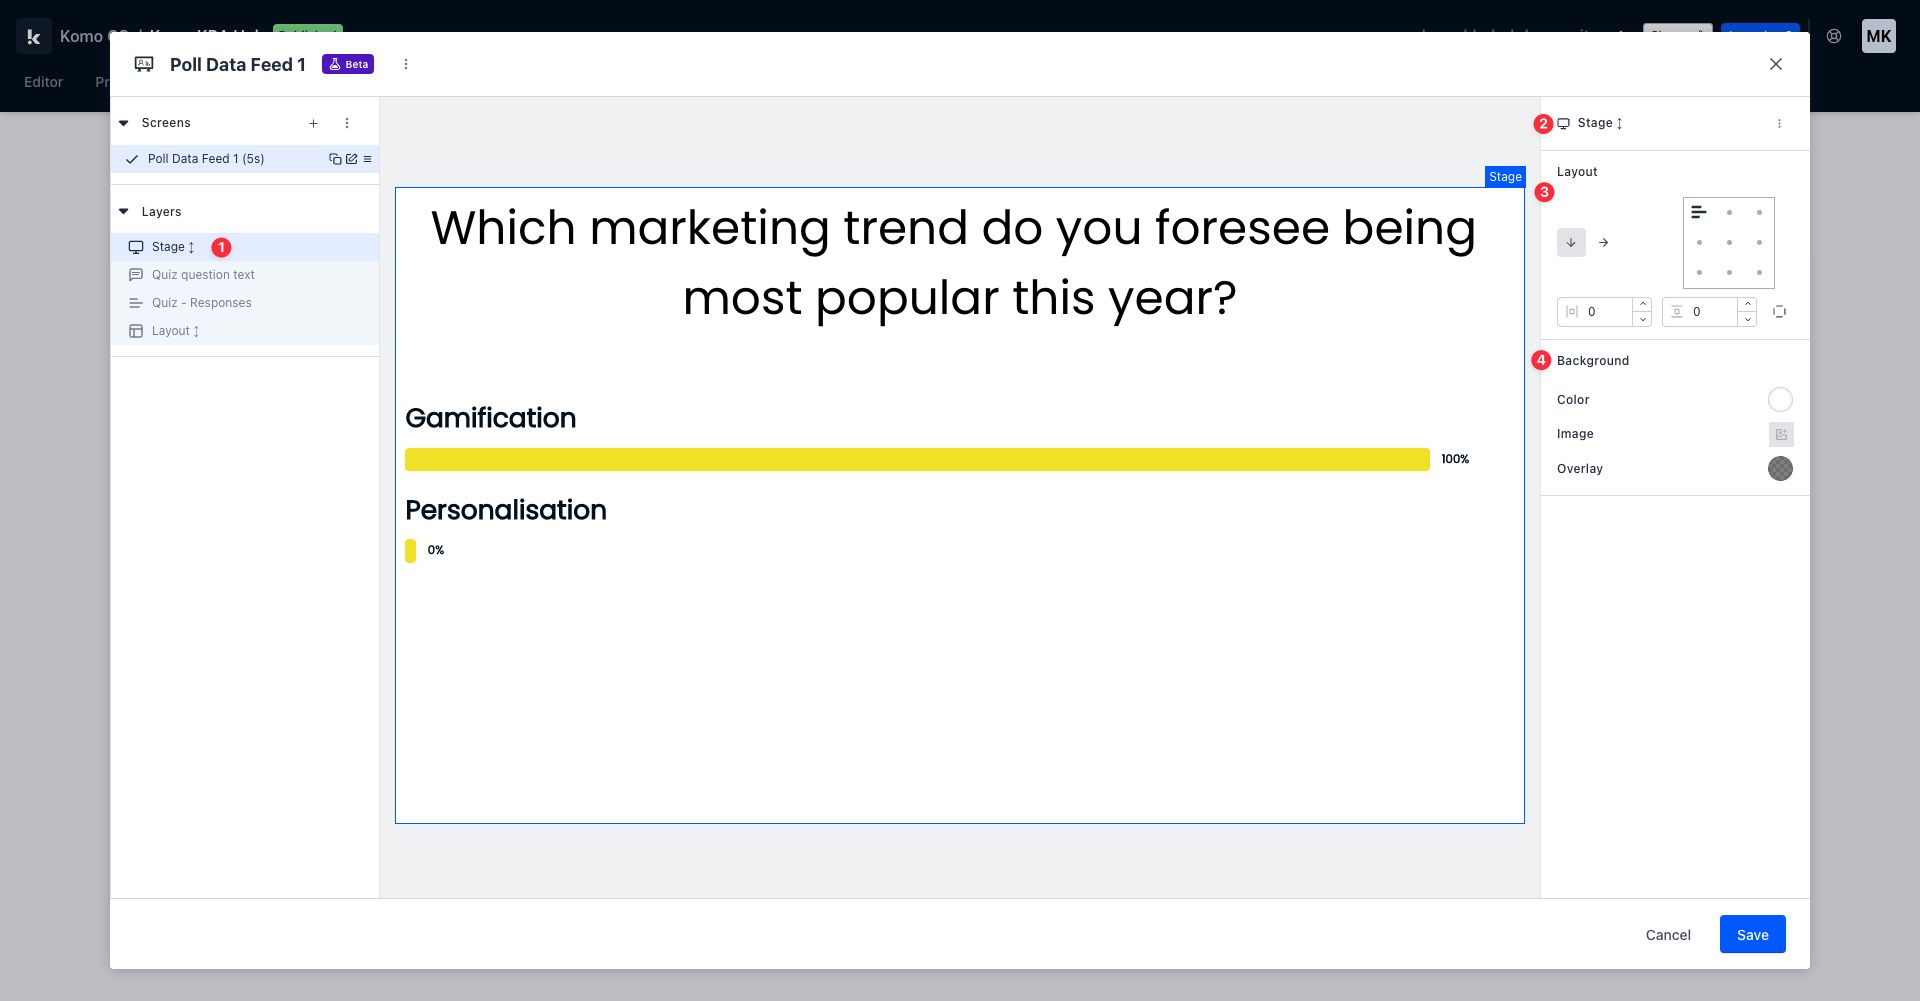Screen dimensions: 1920x1001
Task: Select center alignment in the layout grid
Action: coord(1729,243)
